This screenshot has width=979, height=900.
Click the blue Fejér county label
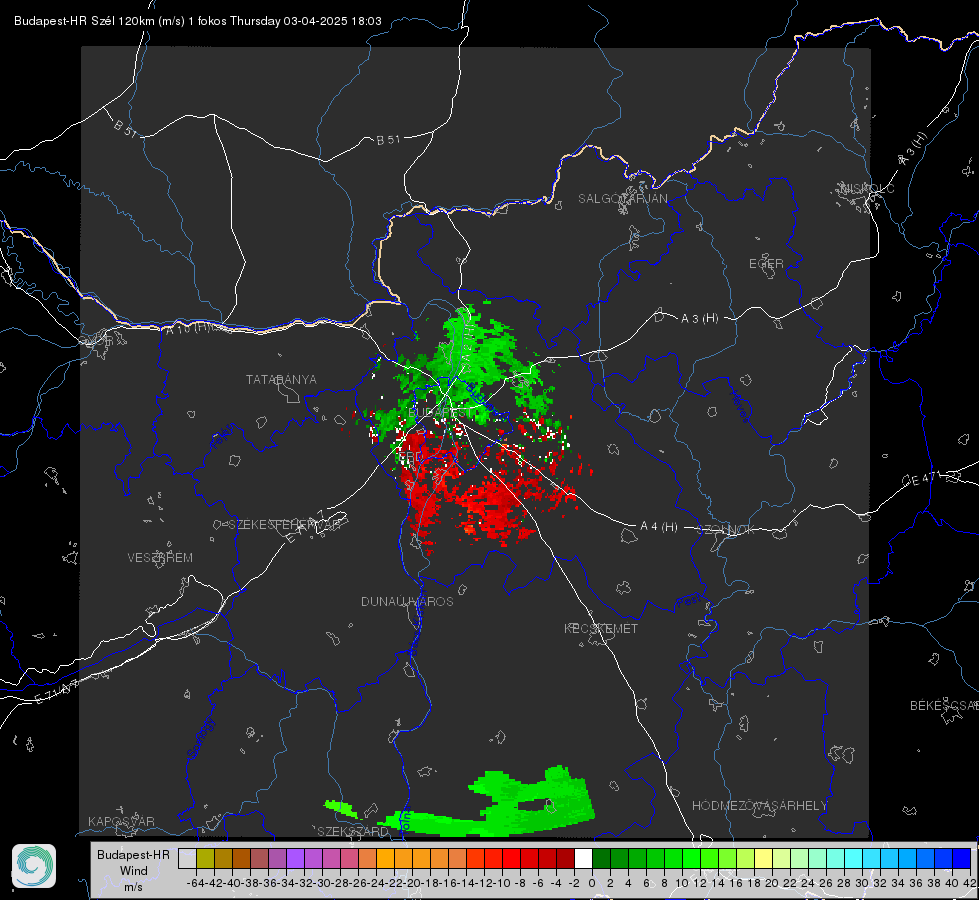[224, 436]
